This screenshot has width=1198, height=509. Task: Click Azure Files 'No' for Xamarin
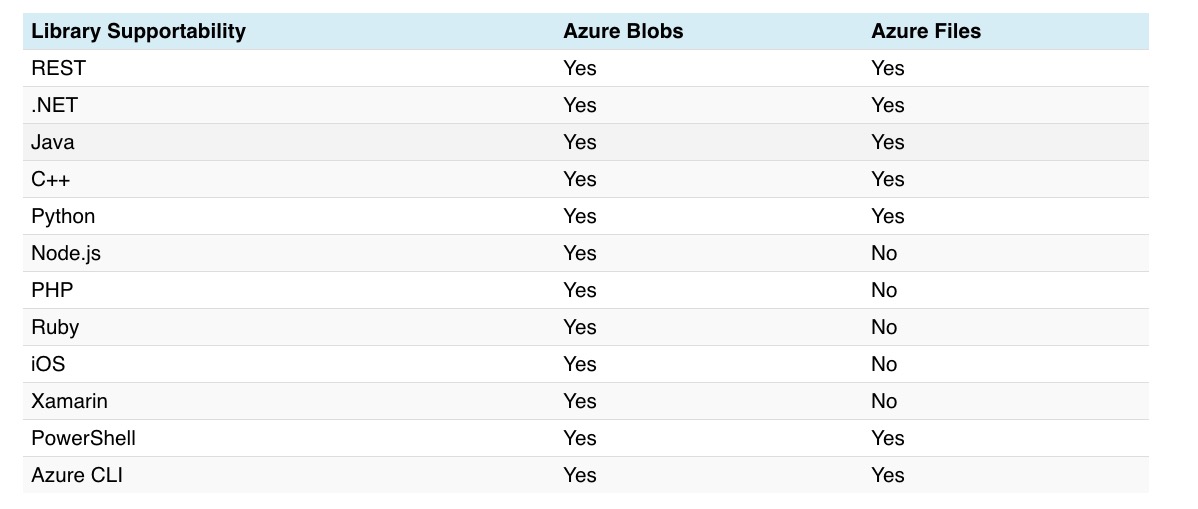tap(884, 401)
